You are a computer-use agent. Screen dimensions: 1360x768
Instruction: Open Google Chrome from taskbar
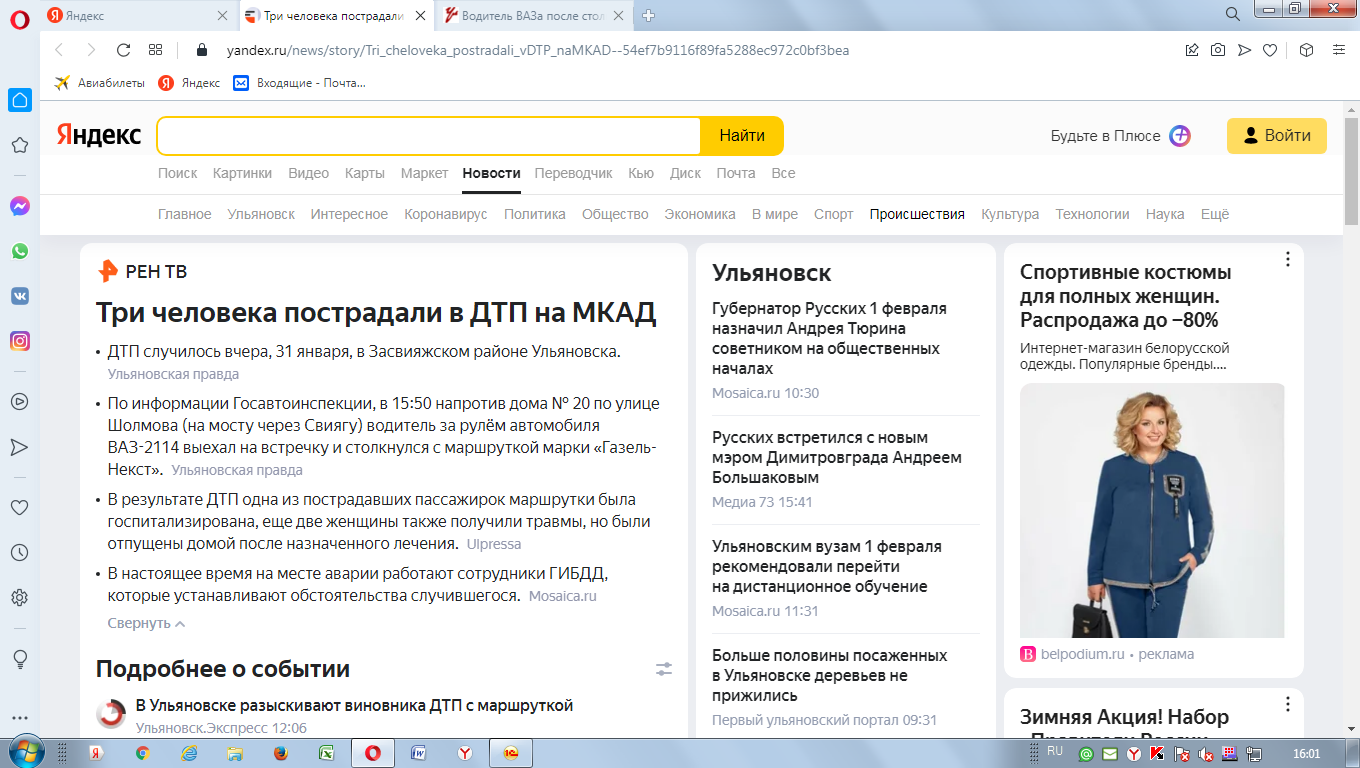click(x=142, y=753)
